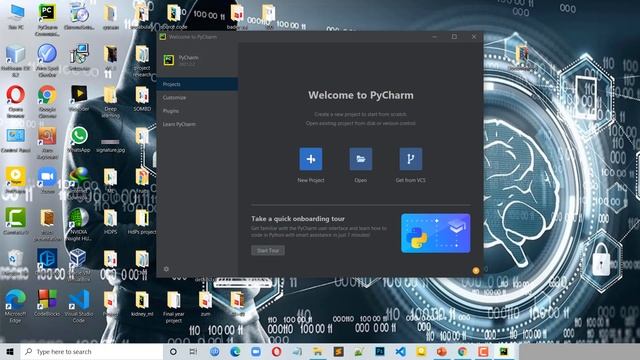Viewport: 640px width, 360px height.
Task: Click the PyCharm taskbar icon
Action: (504, 351)
